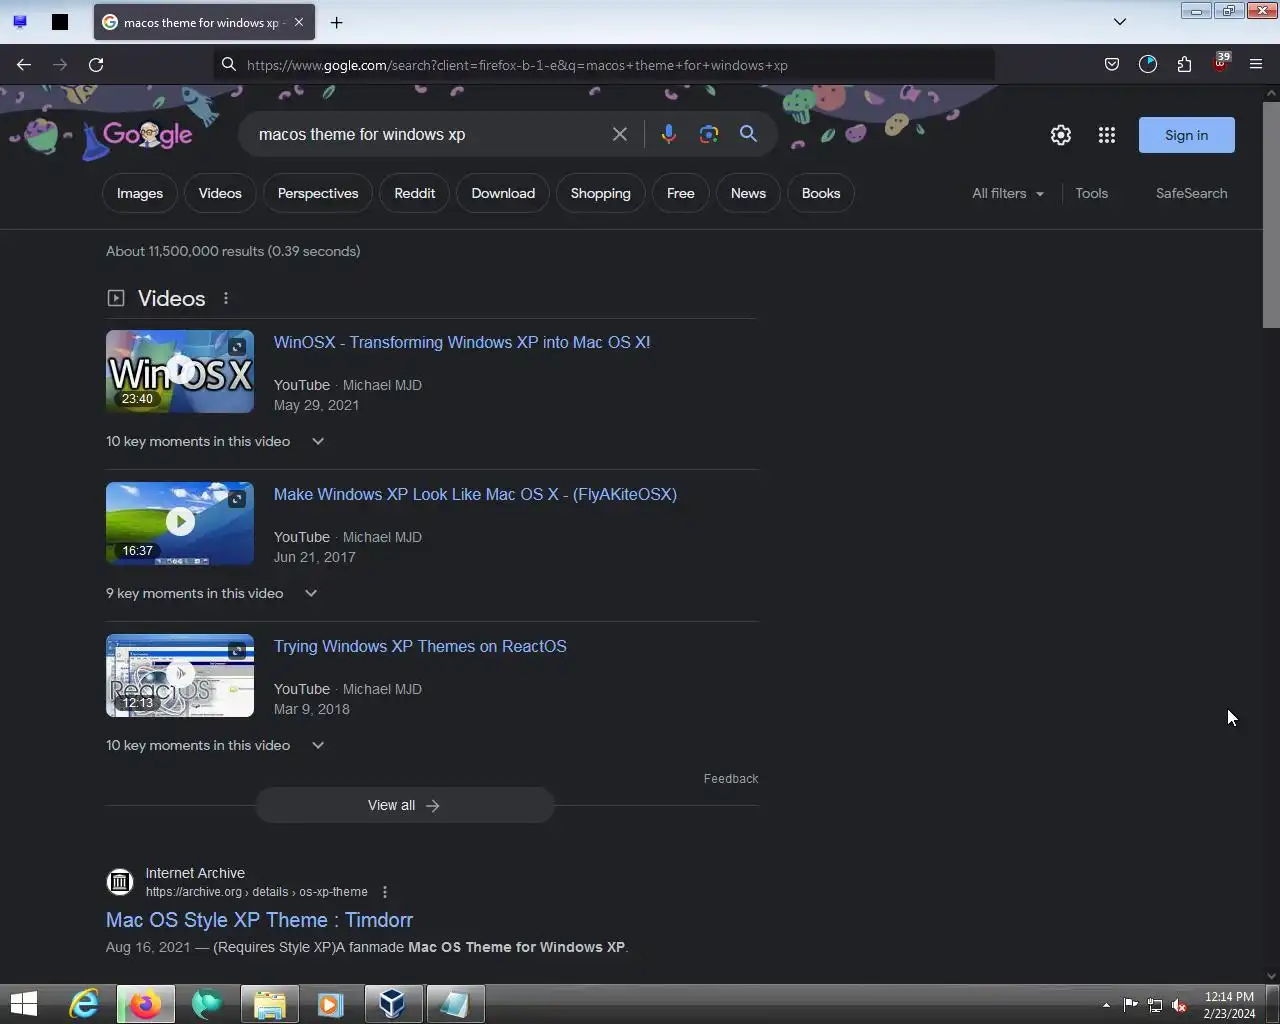1280x1024 pixels.
Task: Select the Reddit filter chip
Action: coord(415,193)
